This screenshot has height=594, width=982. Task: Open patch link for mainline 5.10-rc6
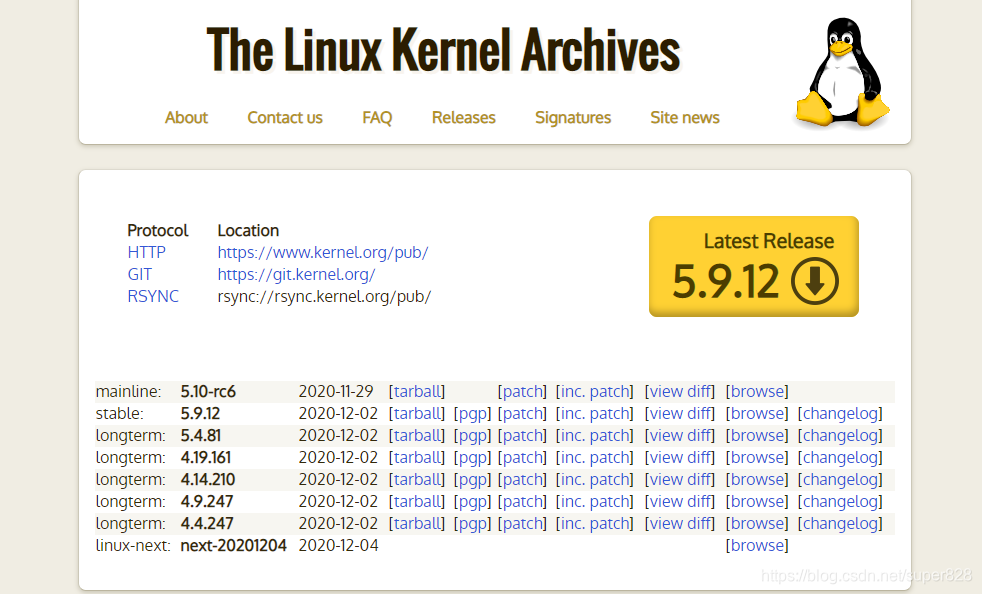[522, 392]
